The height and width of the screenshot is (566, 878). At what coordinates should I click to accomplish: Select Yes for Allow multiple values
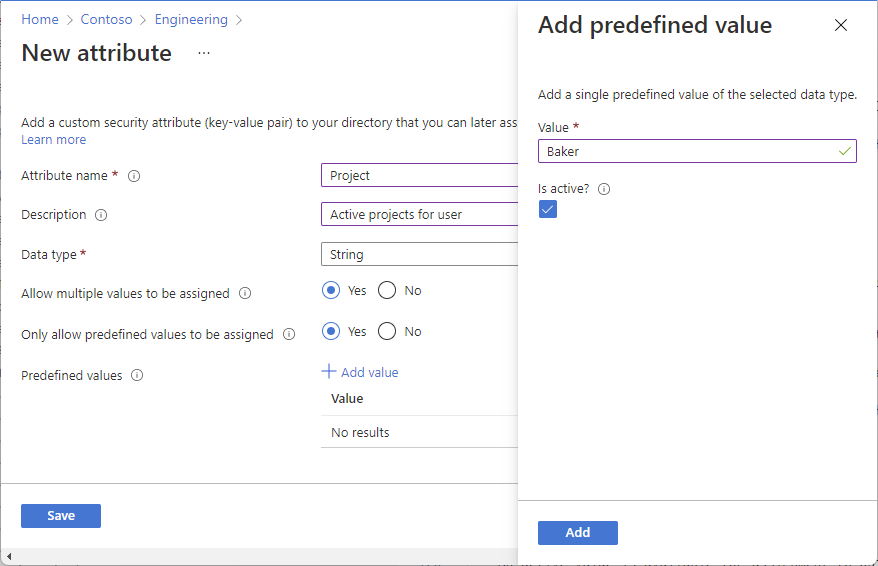tap(331, 291)
